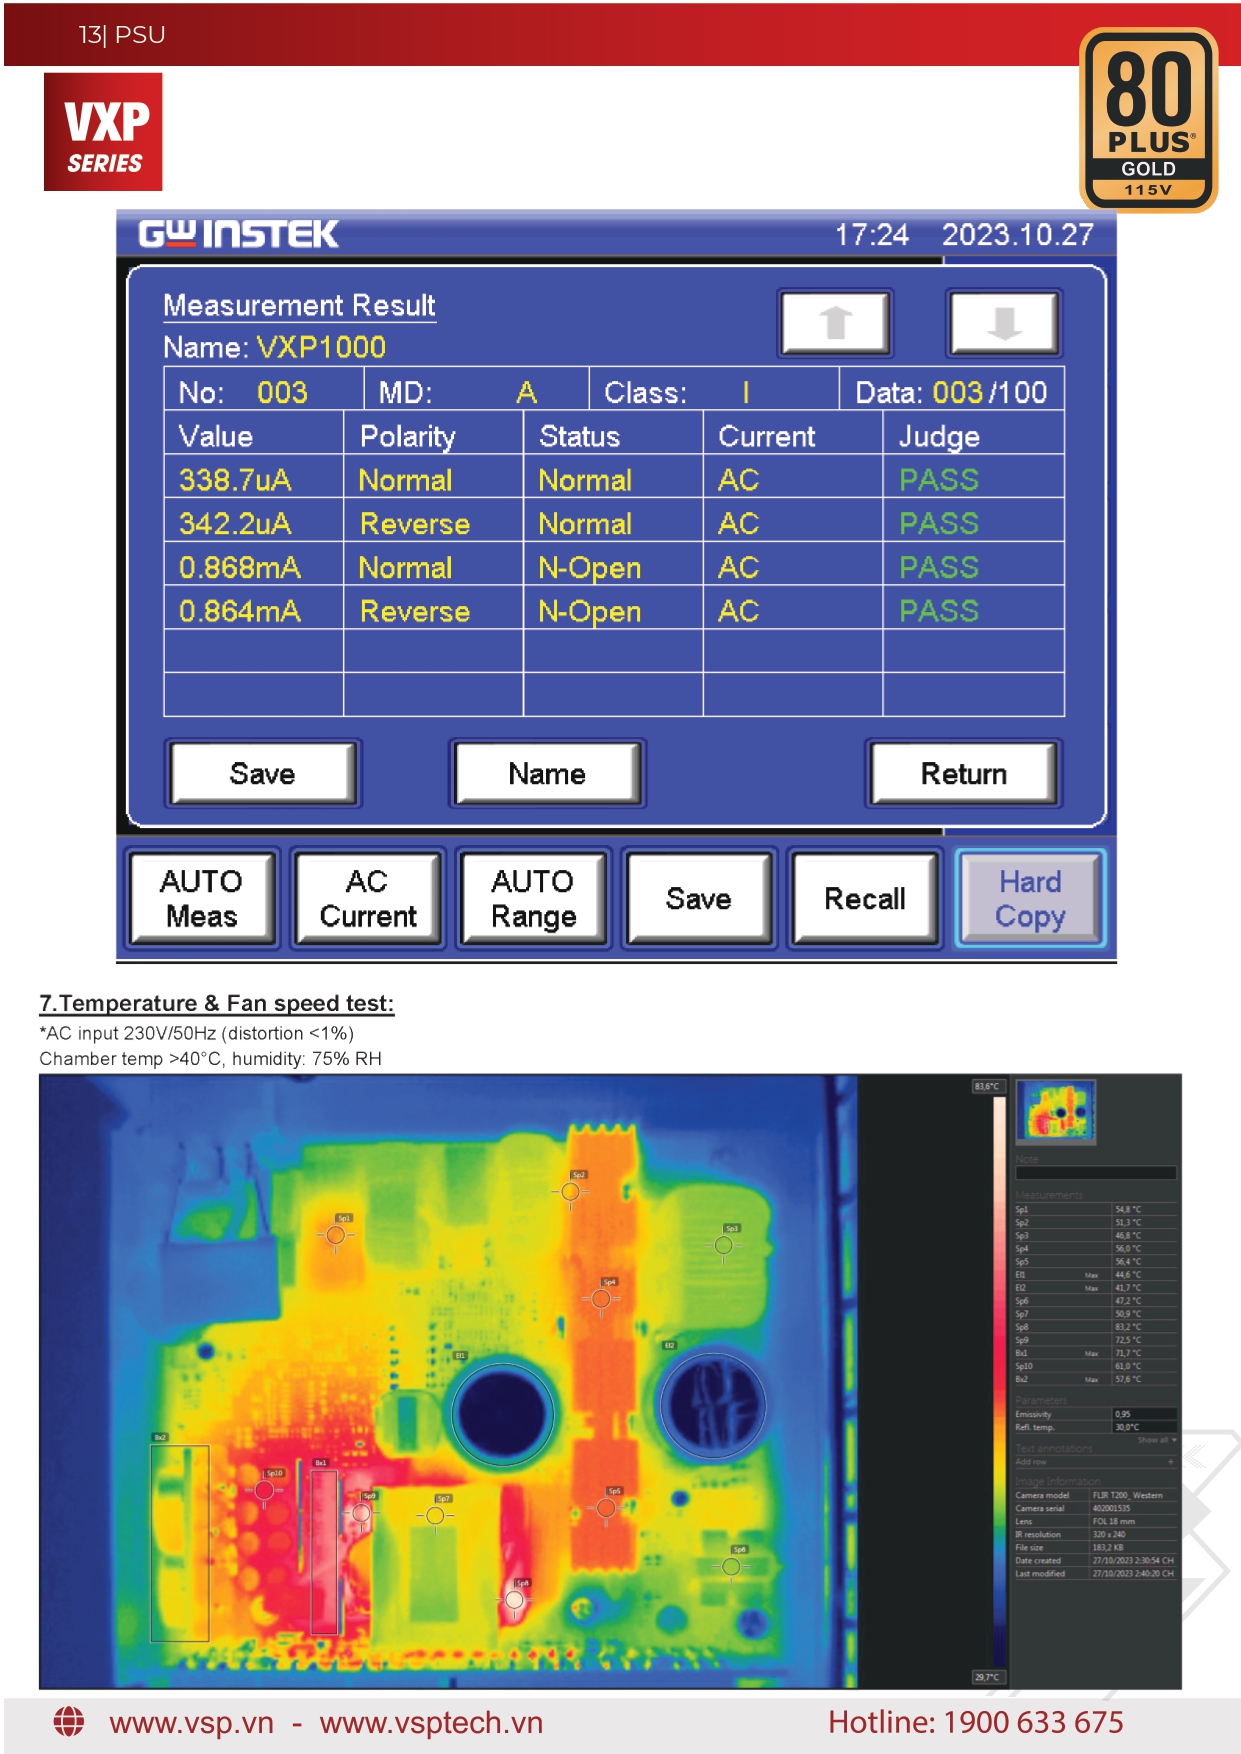Click the Emissivity value field
This screenshot has width=1241, height=1754.
pos(1143,1414)
